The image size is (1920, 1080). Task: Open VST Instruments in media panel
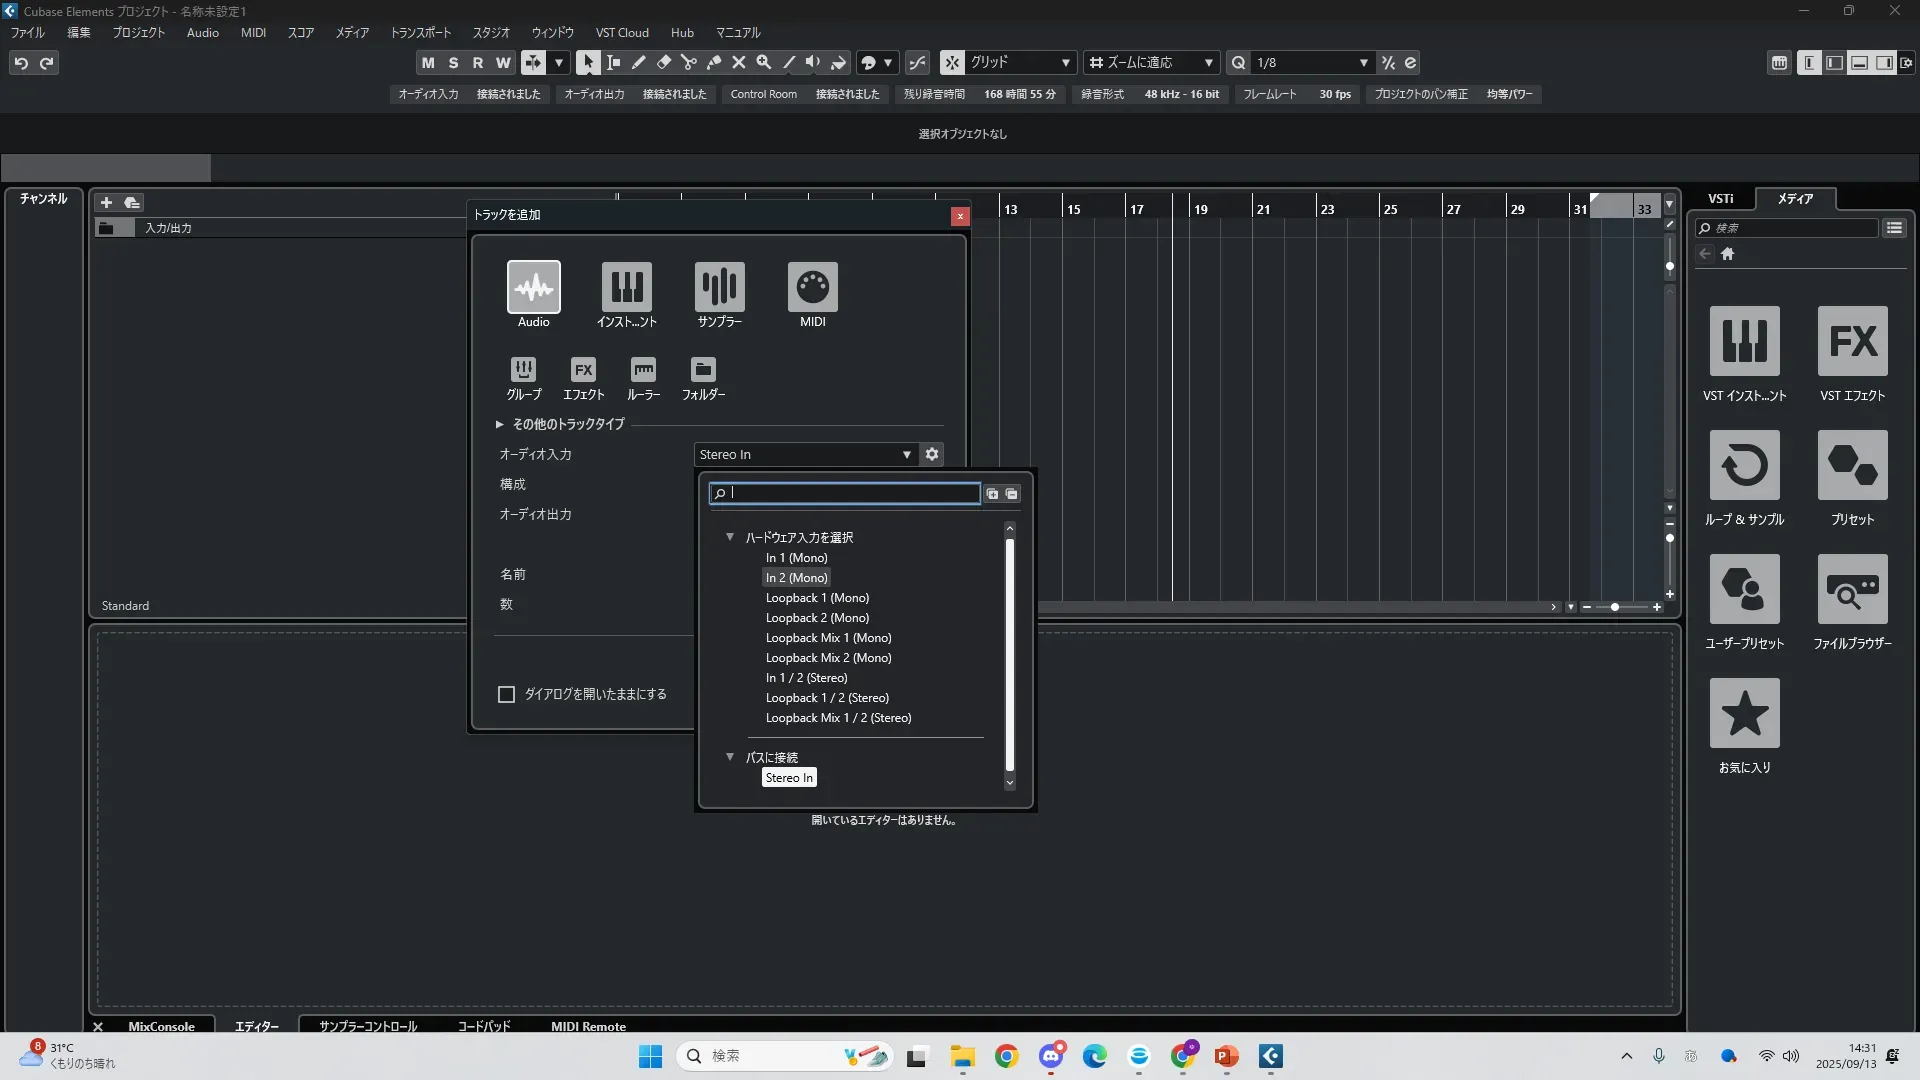coord(1744,341)
